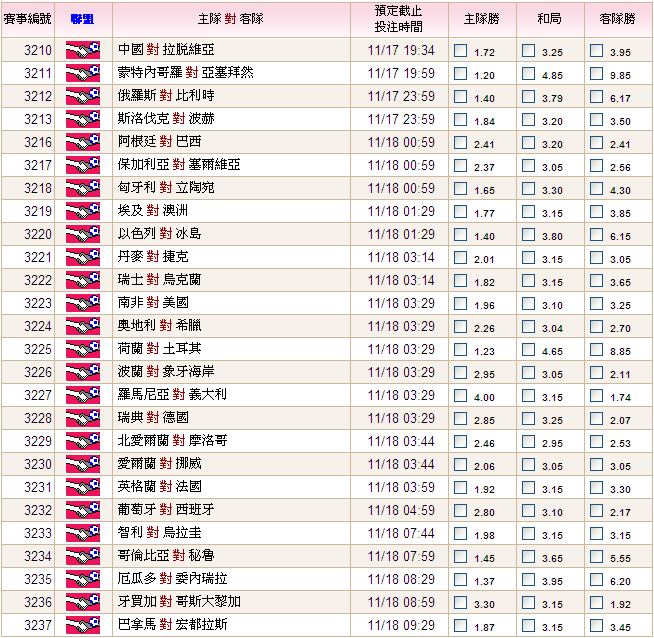The image size is (654, 638).
Task: Click the league icon for match 3231
Action: 83,487
